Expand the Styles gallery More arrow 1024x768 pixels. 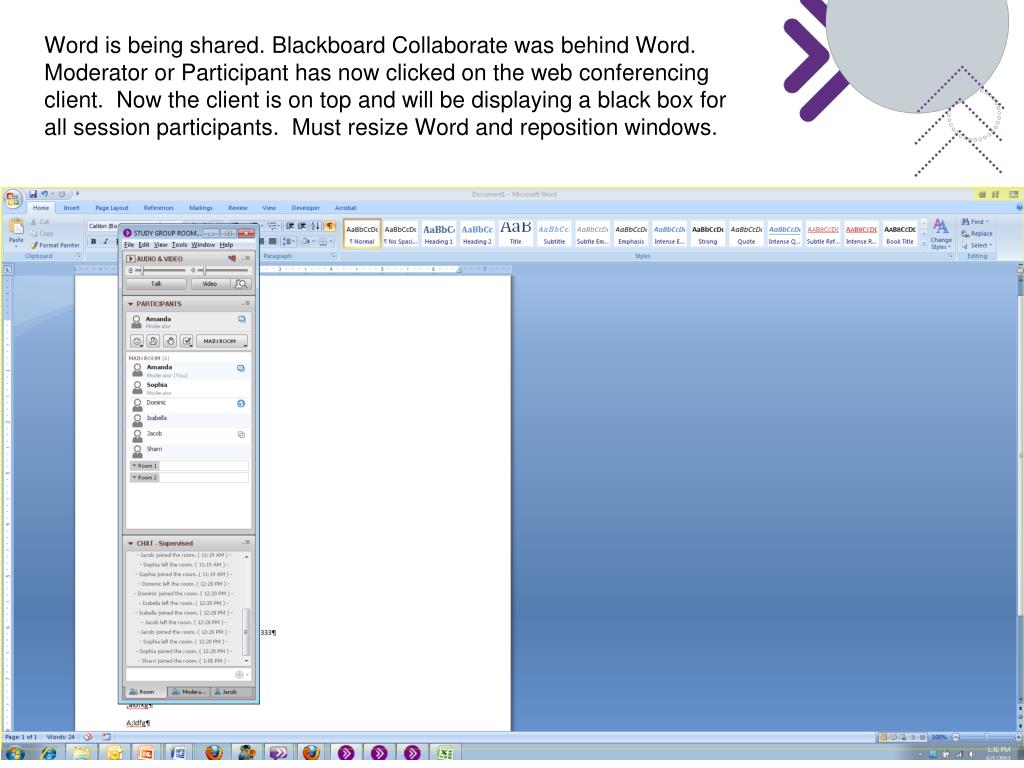click(923, 245)
